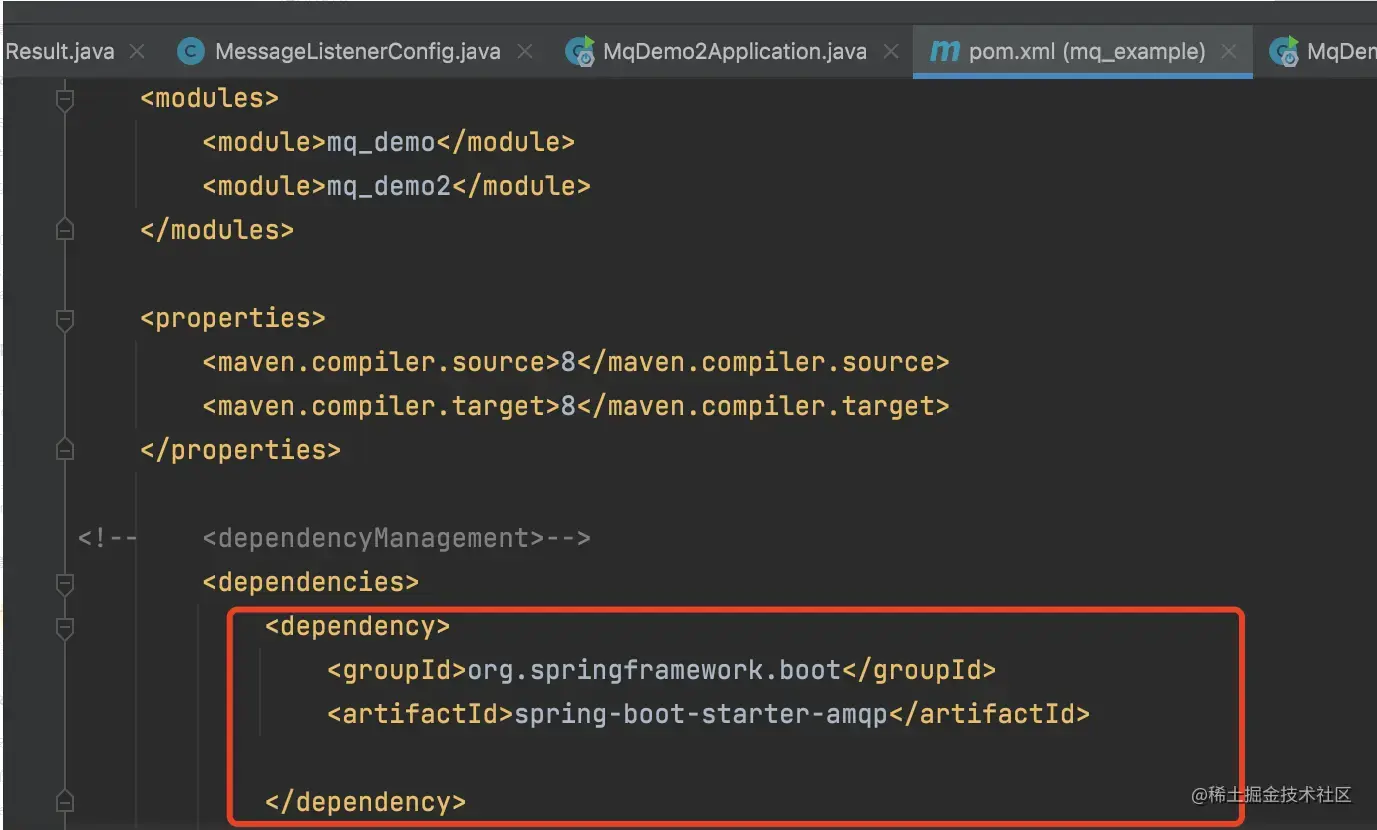Click the opening <properties> tag text
This screenshot has width=1377, height=830.
pyautogui.click(x=232, y=318)
